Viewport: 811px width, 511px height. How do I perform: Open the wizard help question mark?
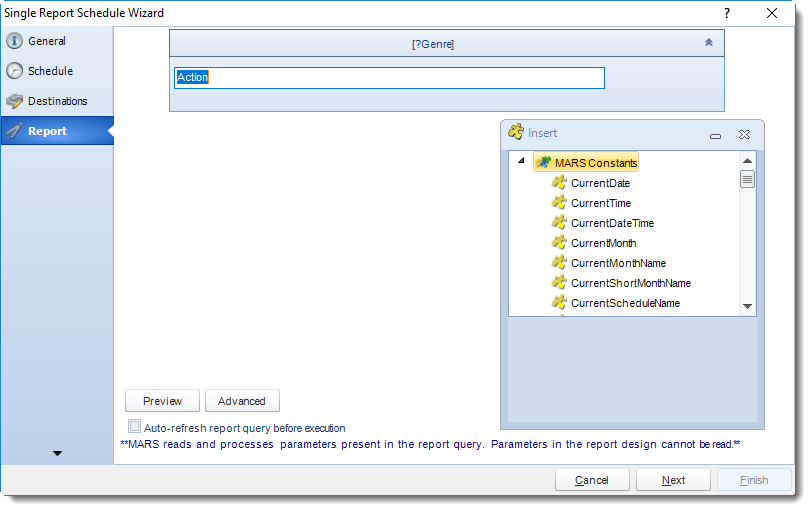click(727, 13)
